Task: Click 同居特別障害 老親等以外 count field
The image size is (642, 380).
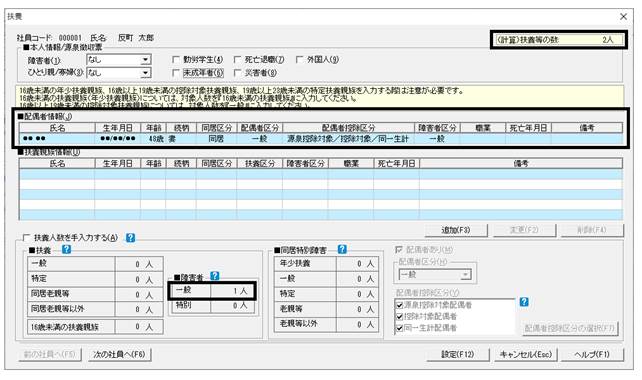Action: point(357,324)
